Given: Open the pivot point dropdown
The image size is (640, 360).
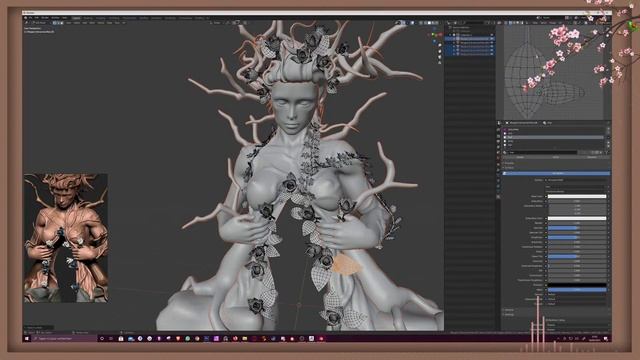Looking at the screenshot, I should (x=227, y=23).
